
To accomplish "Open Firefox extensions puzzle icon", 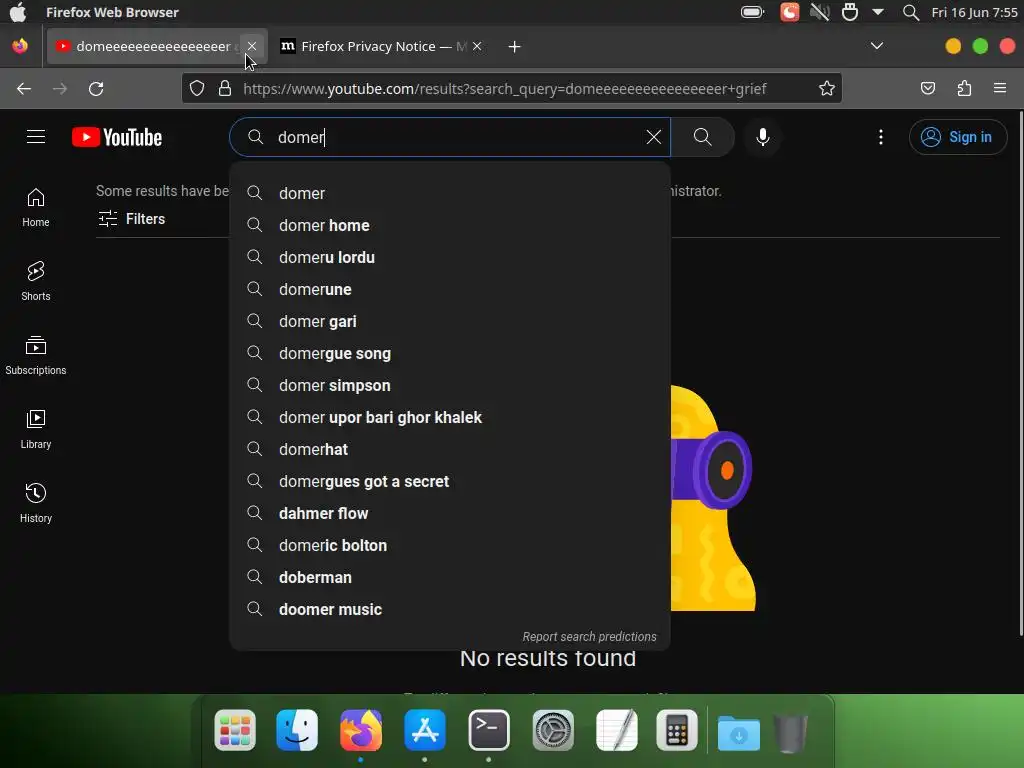I will (964, 88).
